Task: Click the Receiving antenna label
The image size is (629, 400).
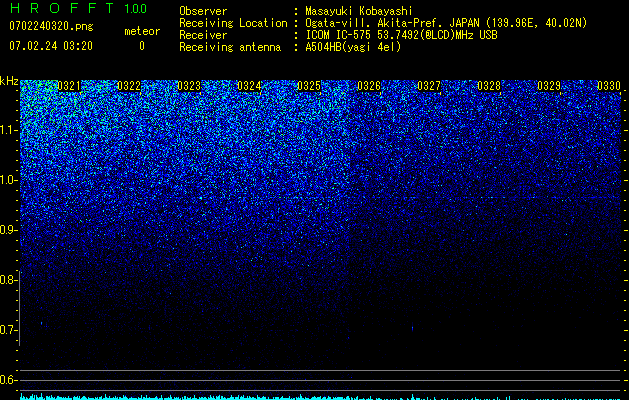Action: pyautogui.click(x=230, y=47)
